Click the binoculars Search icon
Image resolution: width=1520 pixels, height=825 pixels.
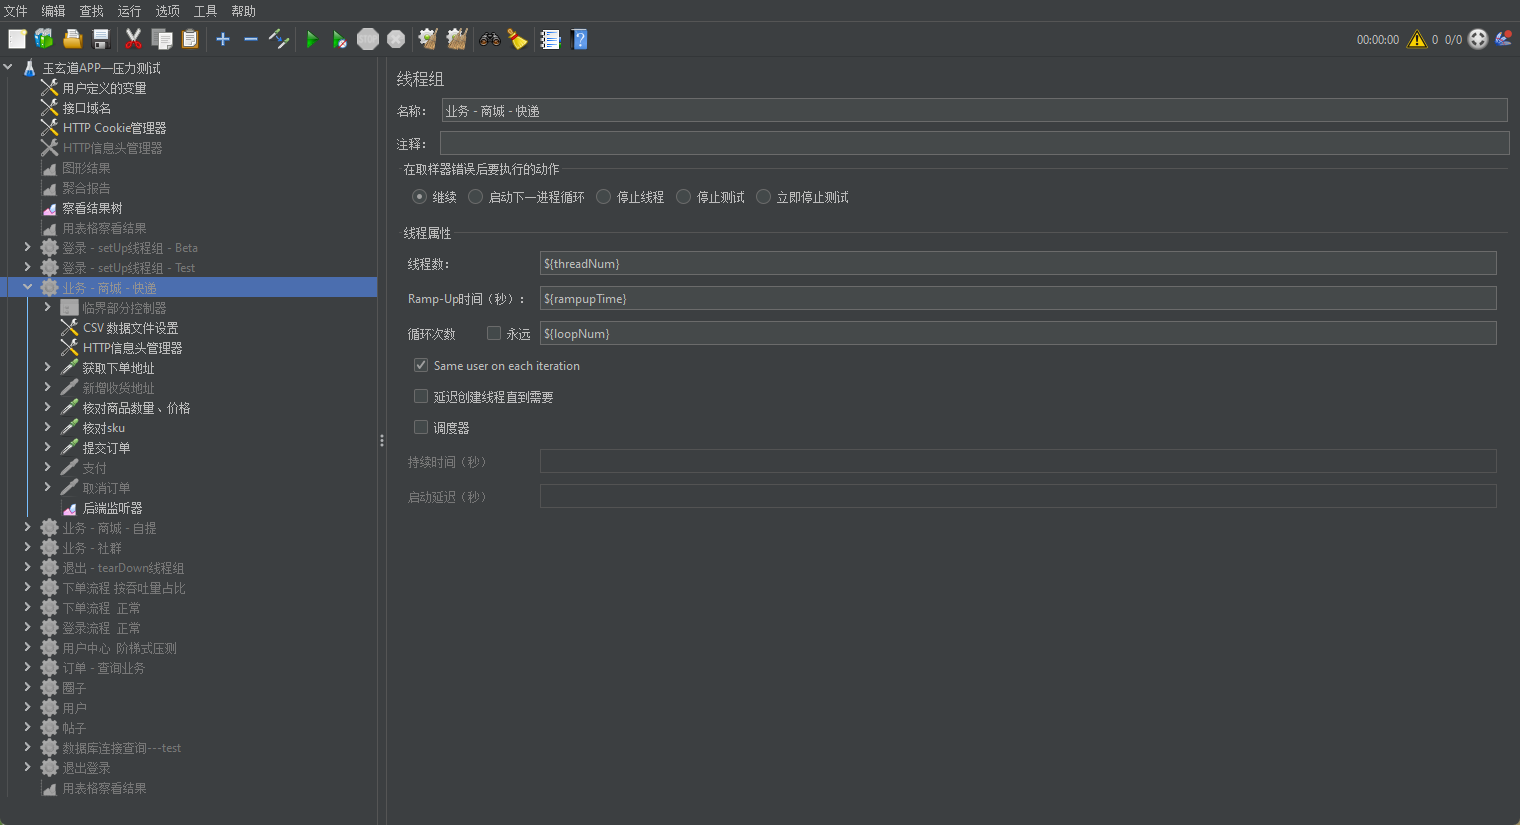click(x=490, y=39)
